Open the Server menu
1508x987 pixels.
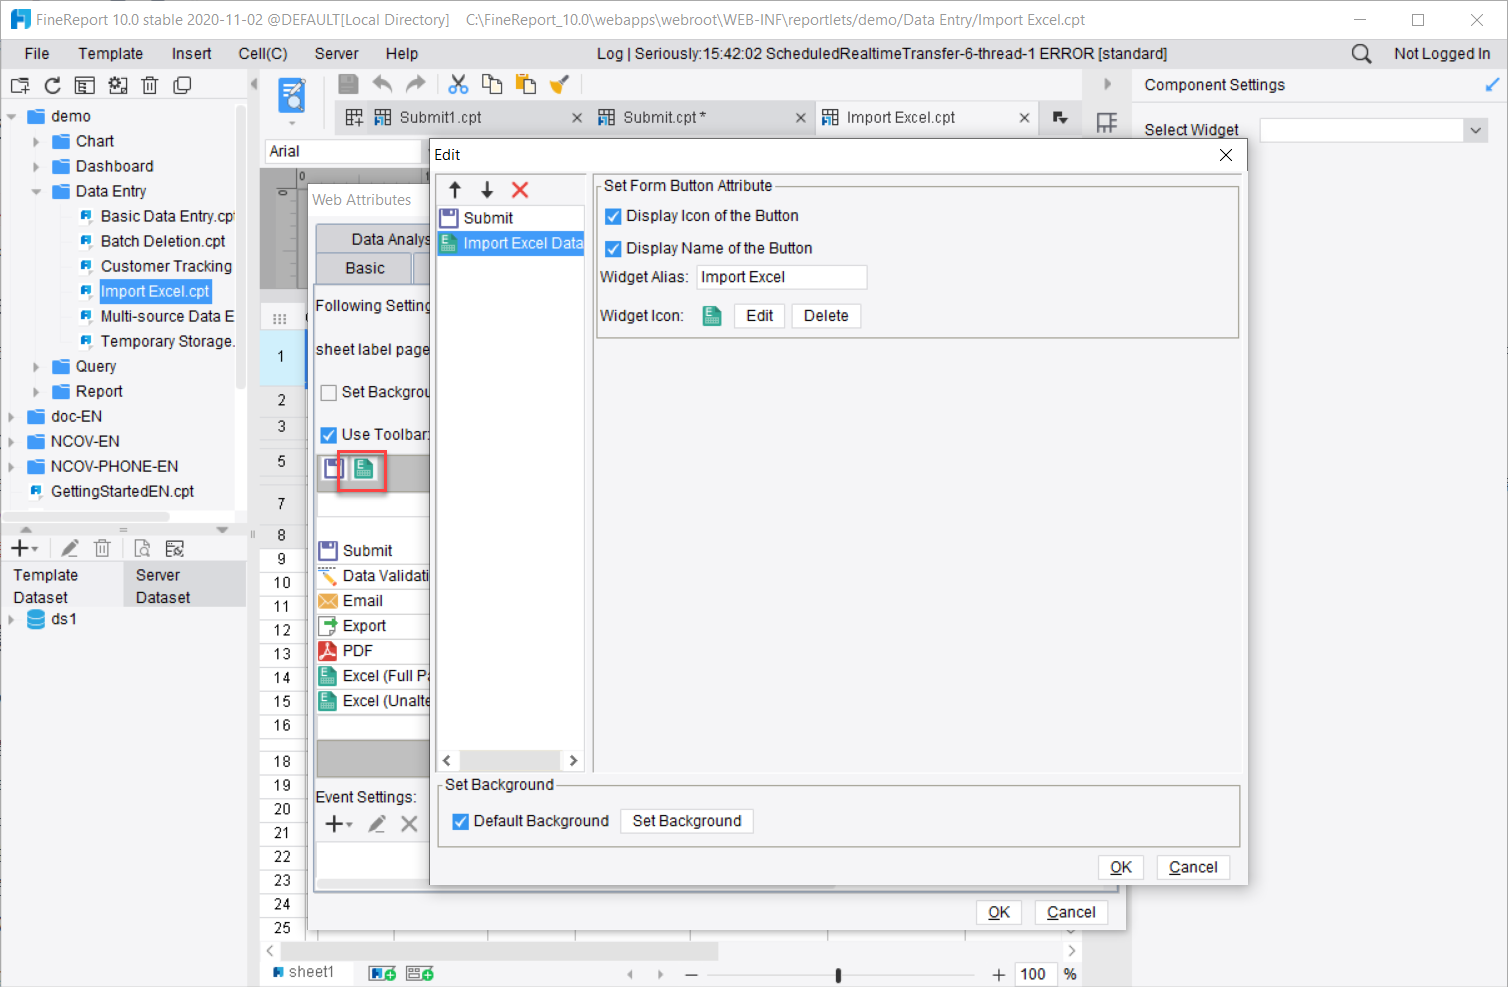[x=336, y=54]
